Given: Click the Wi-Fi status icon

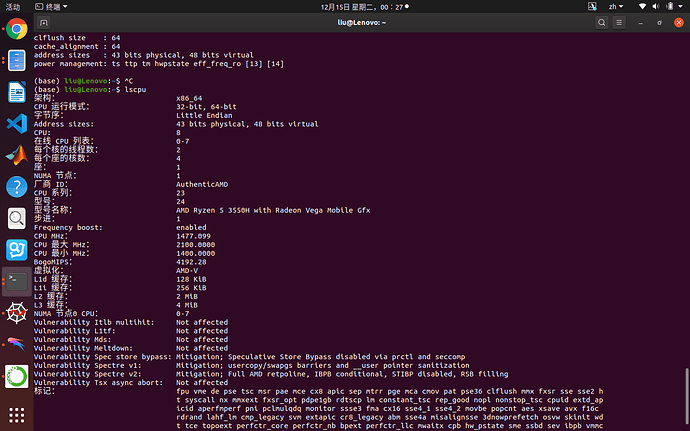Looking at the screenshot, I should pos(642,7).
